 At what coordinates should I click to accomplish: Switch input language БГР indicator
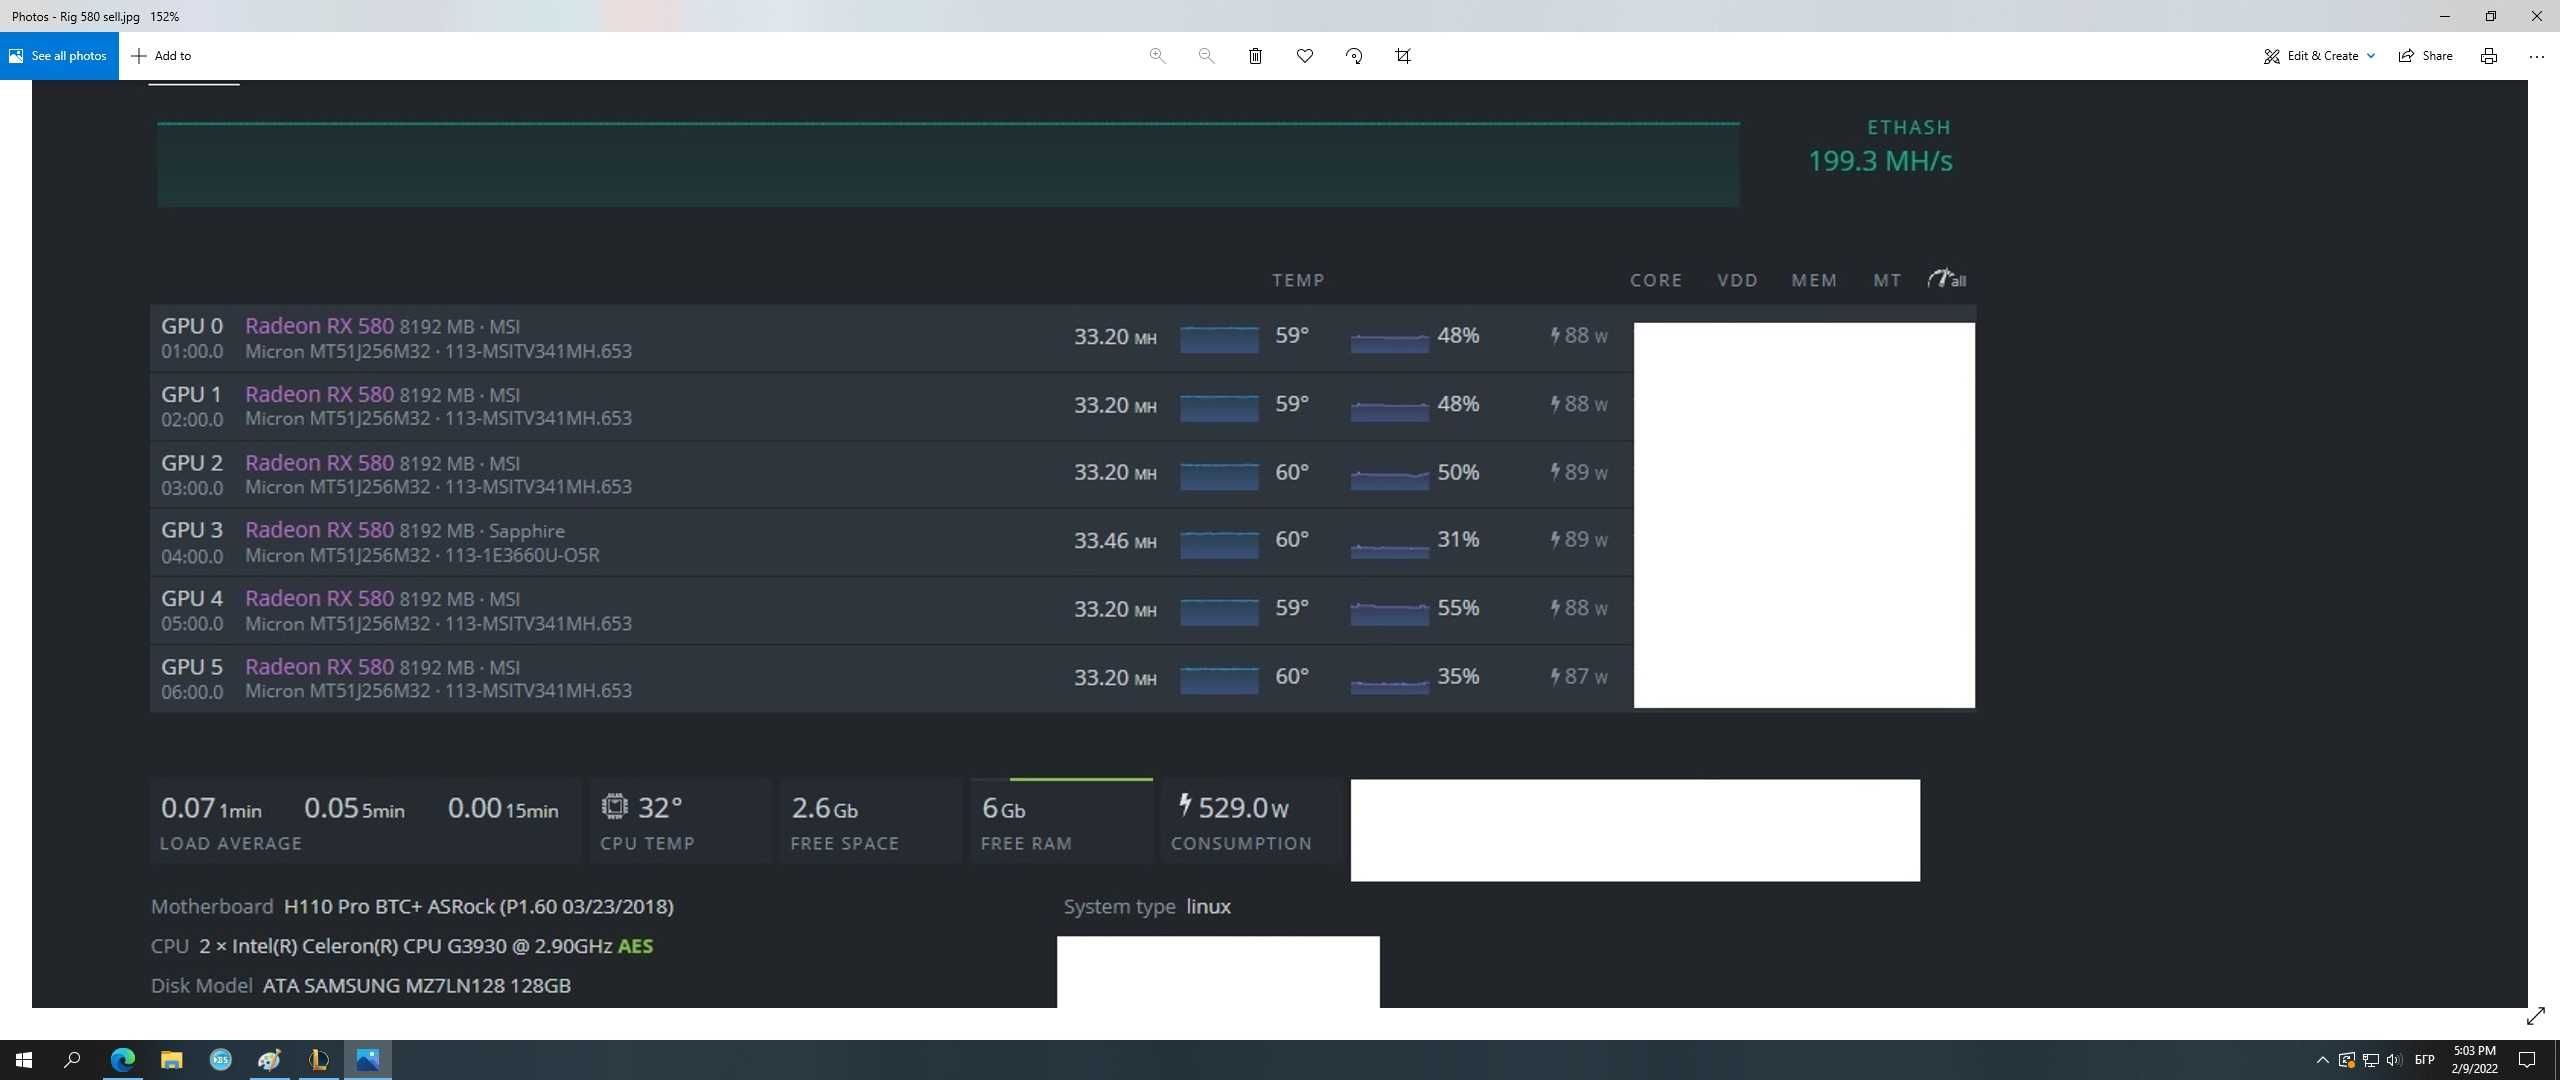pos(2424,1060)
